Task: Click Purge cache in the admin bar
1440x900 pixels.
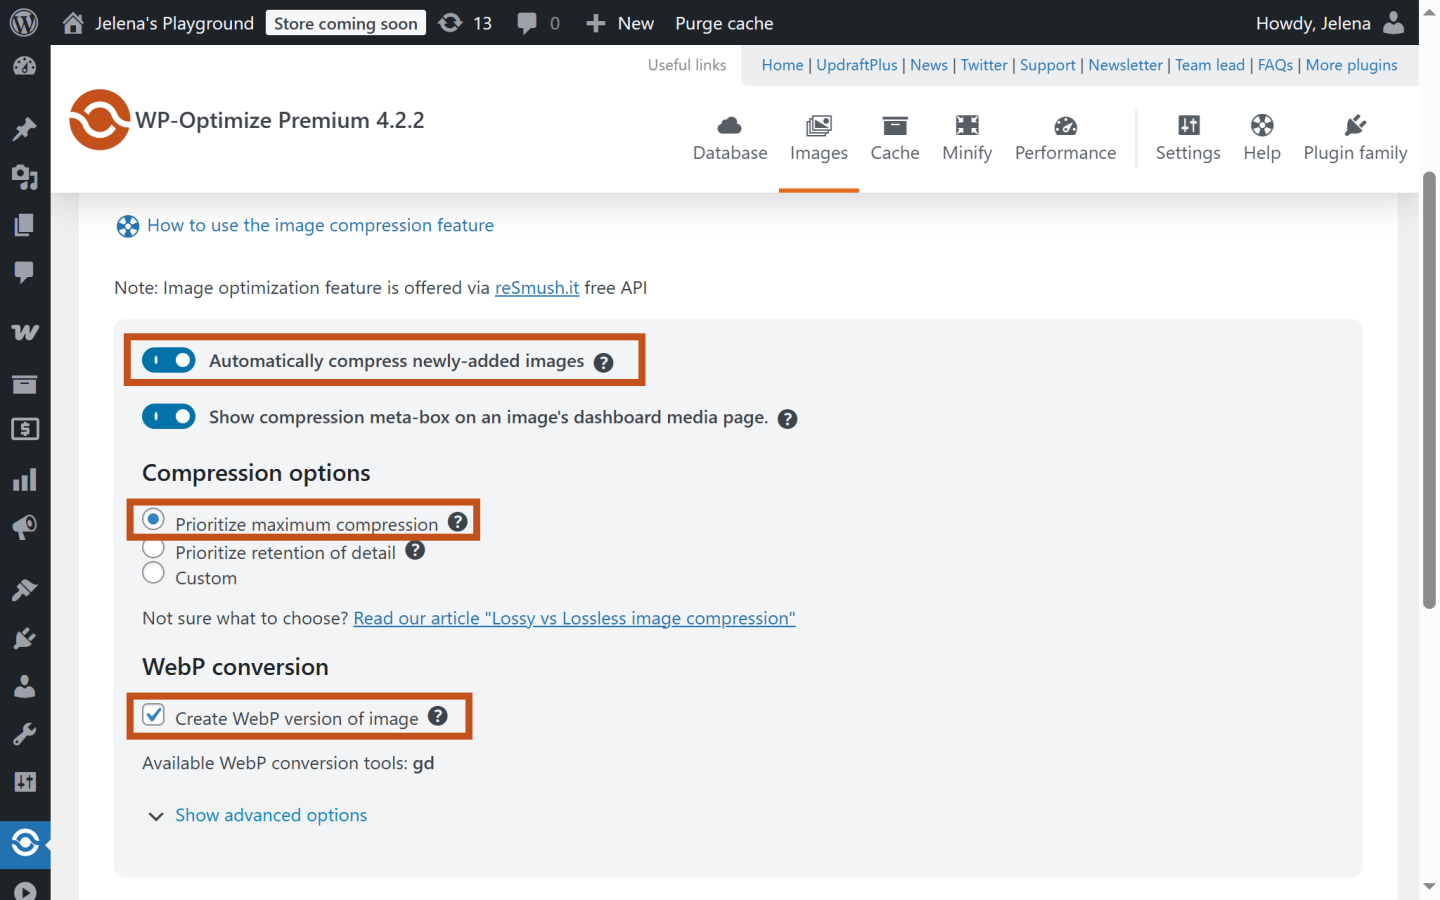Action: [724, 22]
